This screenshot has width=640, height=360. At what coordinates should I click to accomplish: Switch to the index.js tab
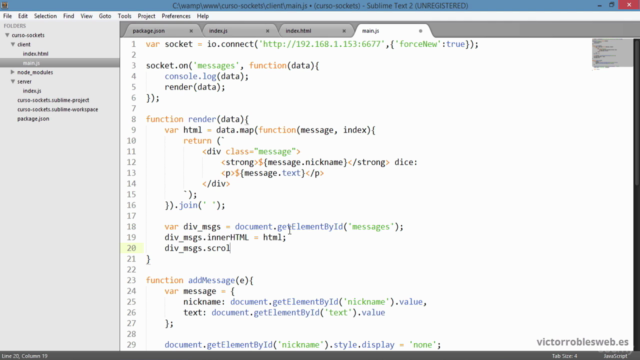pos(218,31)
